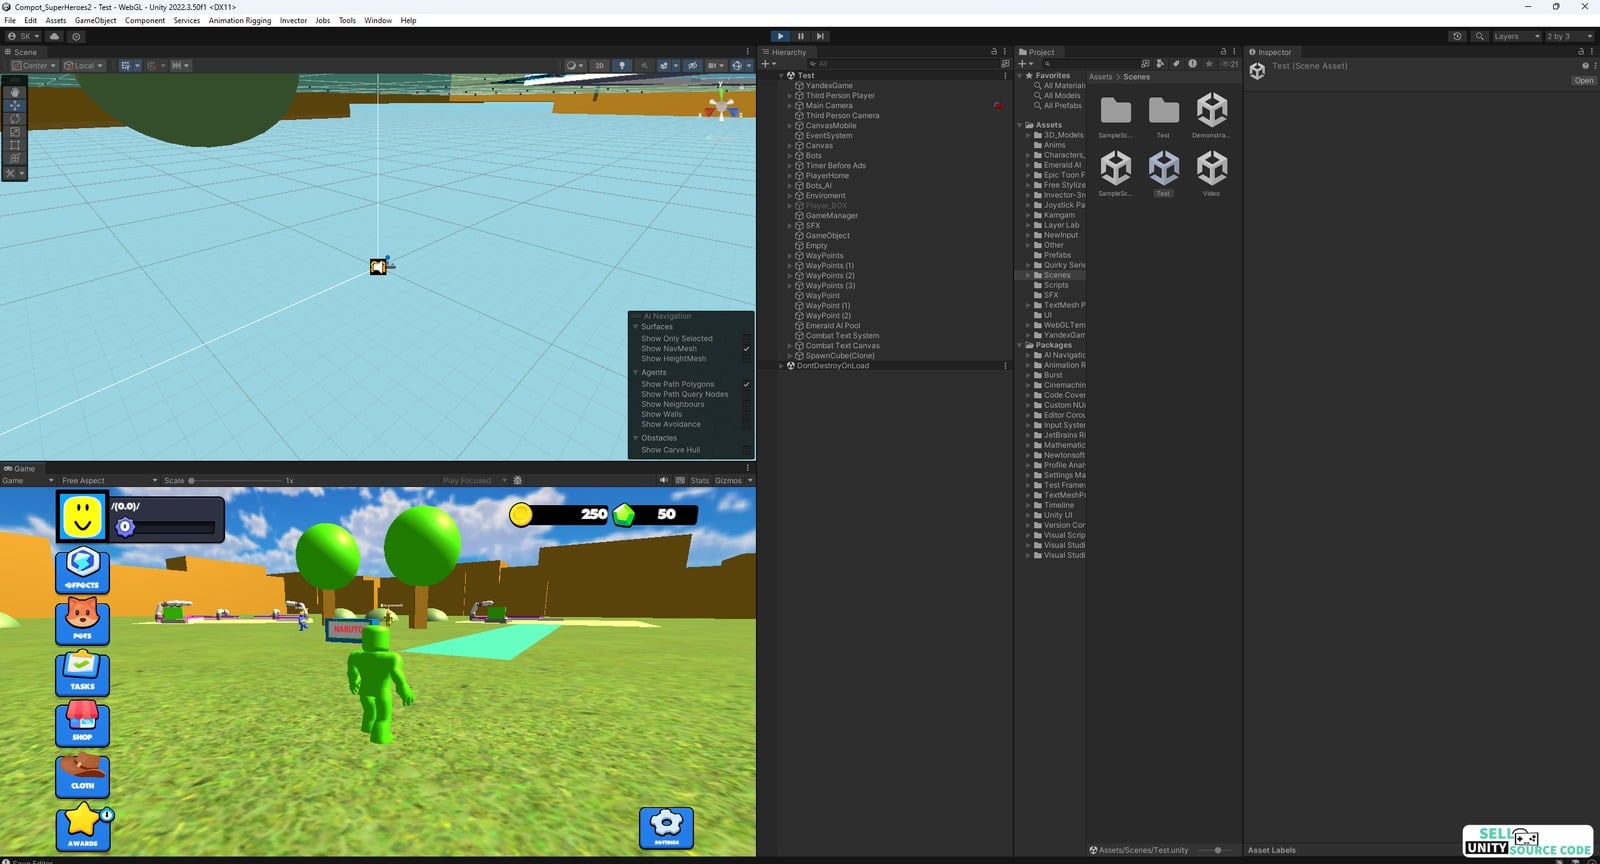
Task: Toggle scene lighting bulb icon
Action: 622,66
